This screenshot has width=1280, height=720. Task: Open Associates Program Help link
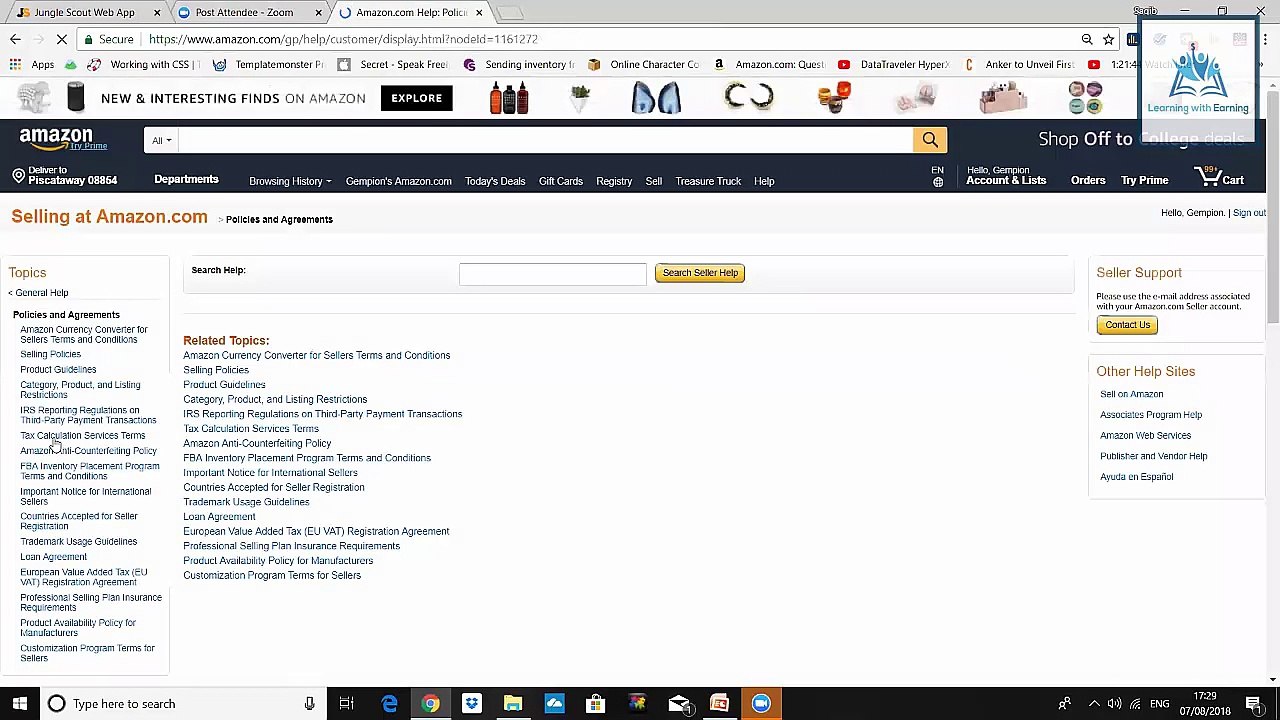1151,415
